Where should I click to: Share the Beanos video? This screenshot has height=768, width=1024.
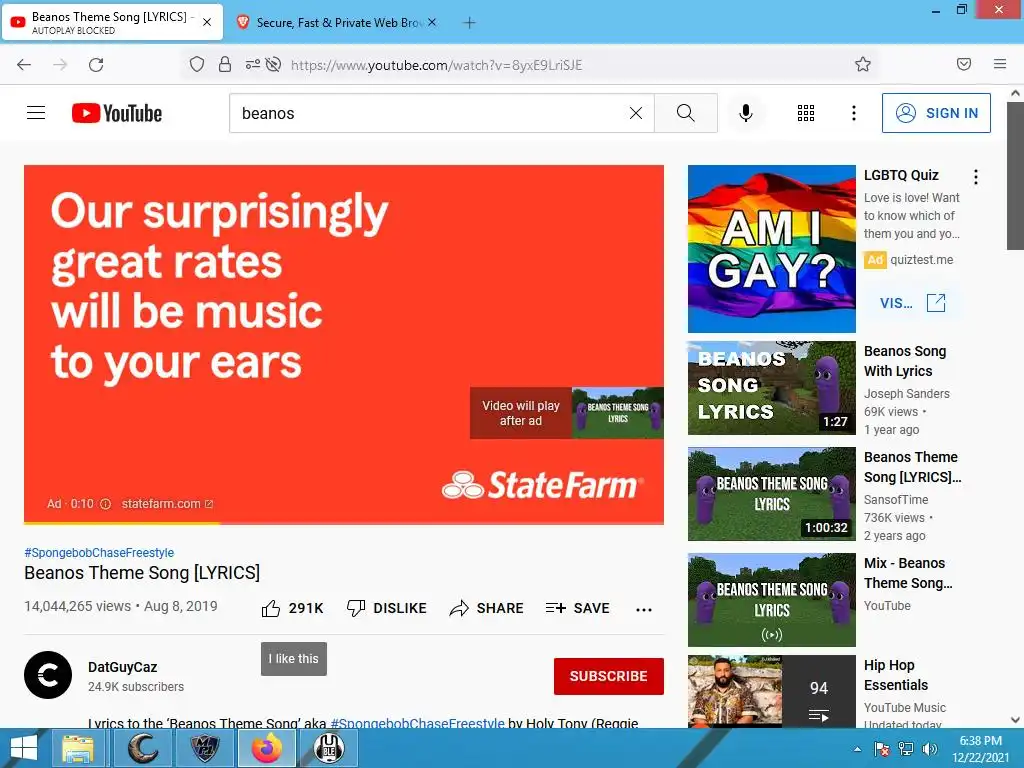487,608
